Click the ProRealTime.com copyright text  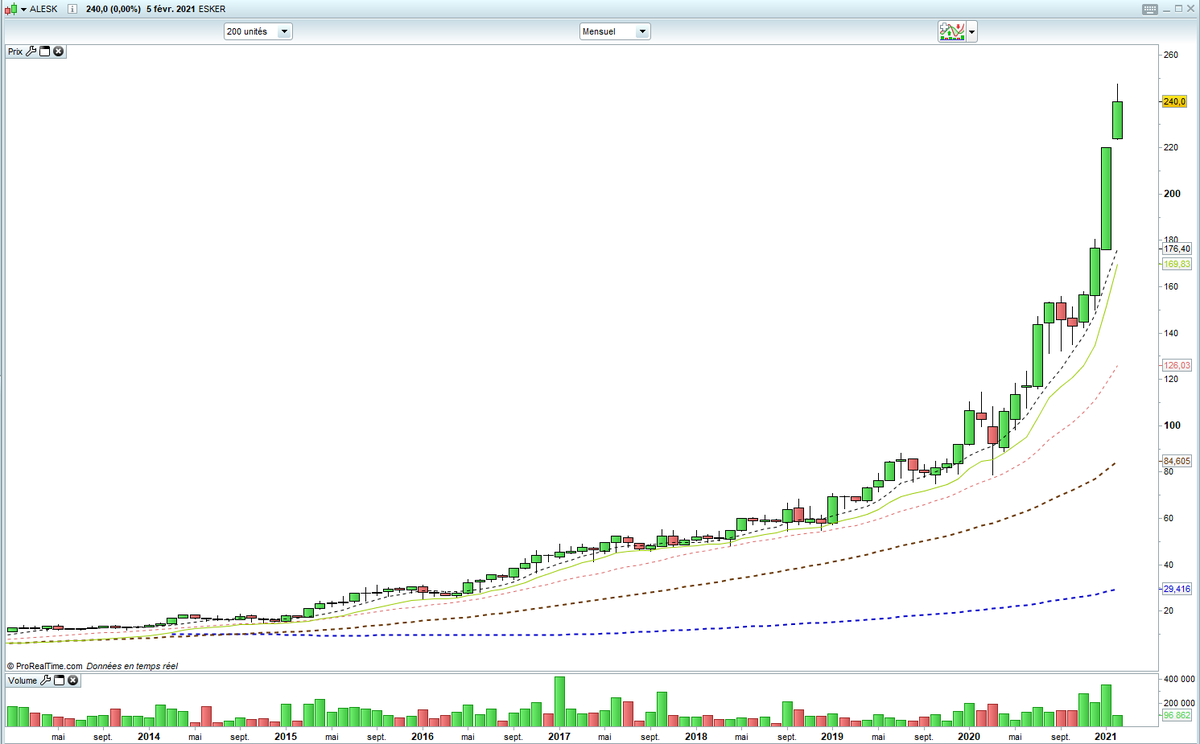pyautogui.click(x=44, y=665)
